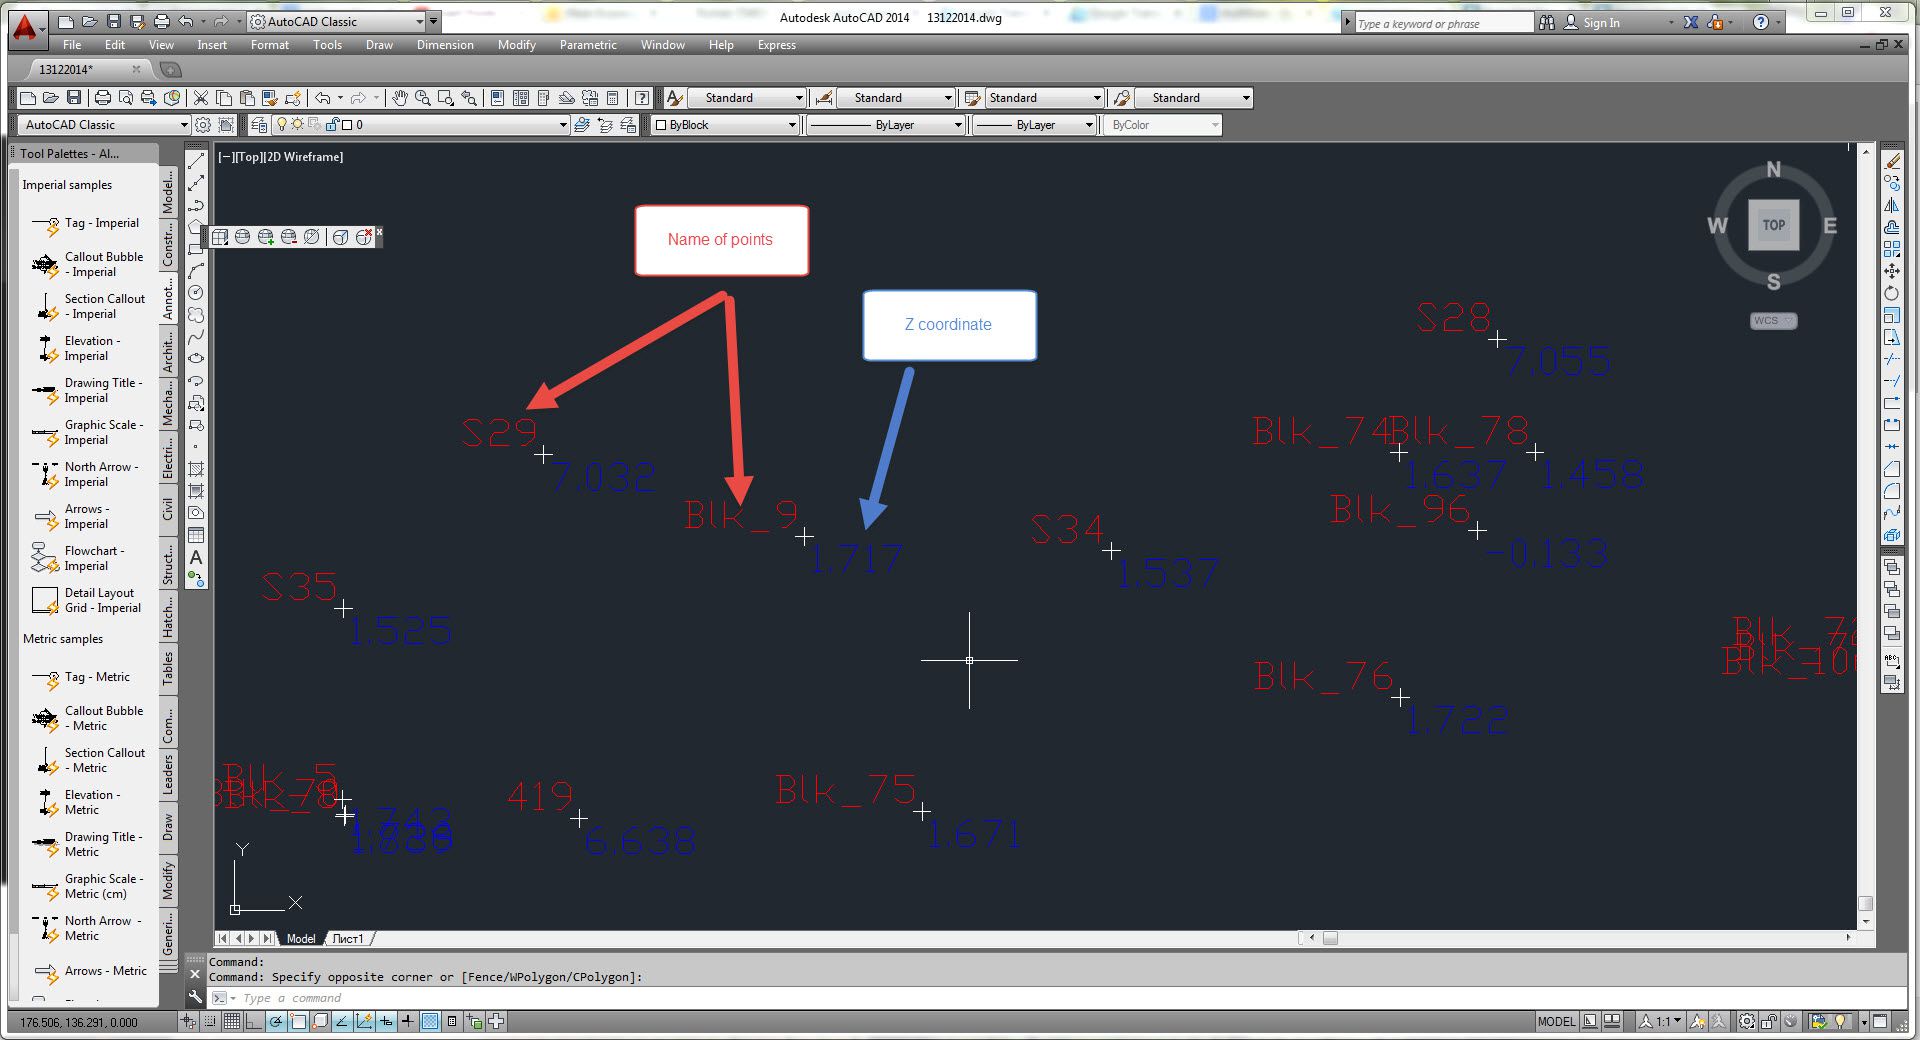Open the Layer Properties Manager icon

tap(259, 125)
